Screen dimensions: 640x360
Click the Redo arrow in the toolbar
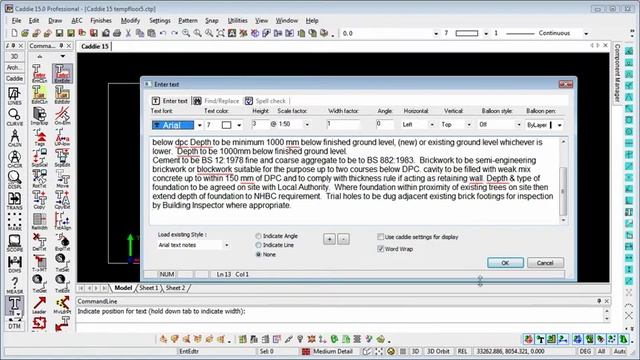(174, 33)
